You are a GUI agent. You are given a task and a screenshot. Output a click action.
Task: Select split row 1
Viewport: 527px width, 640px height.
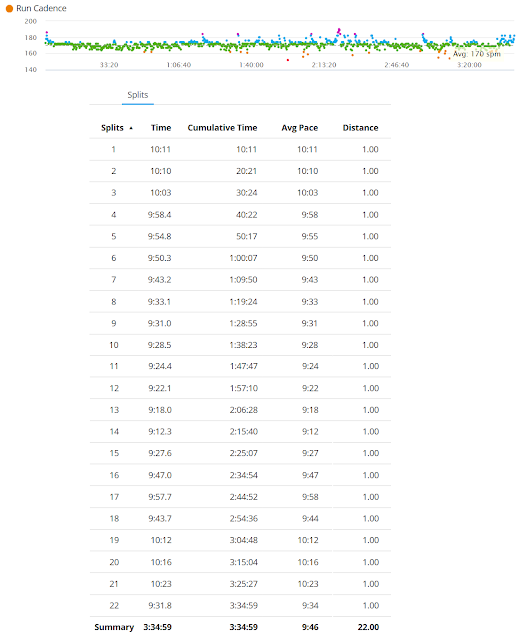[240, 149]
